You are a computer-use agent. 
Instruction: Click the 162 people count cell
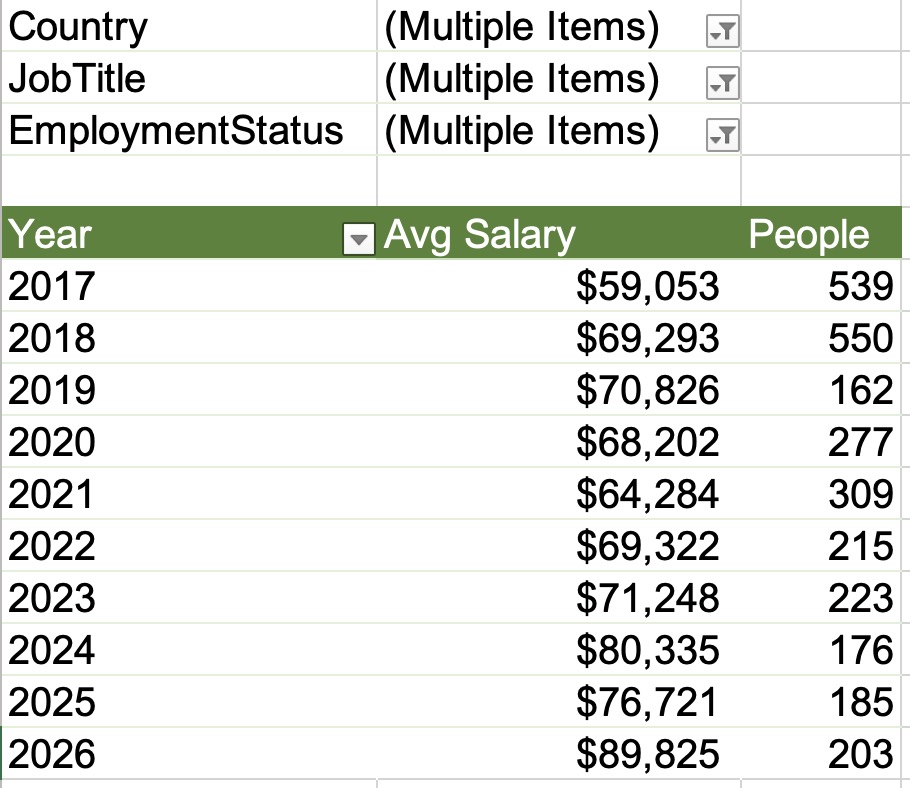[x=861, y=390]
